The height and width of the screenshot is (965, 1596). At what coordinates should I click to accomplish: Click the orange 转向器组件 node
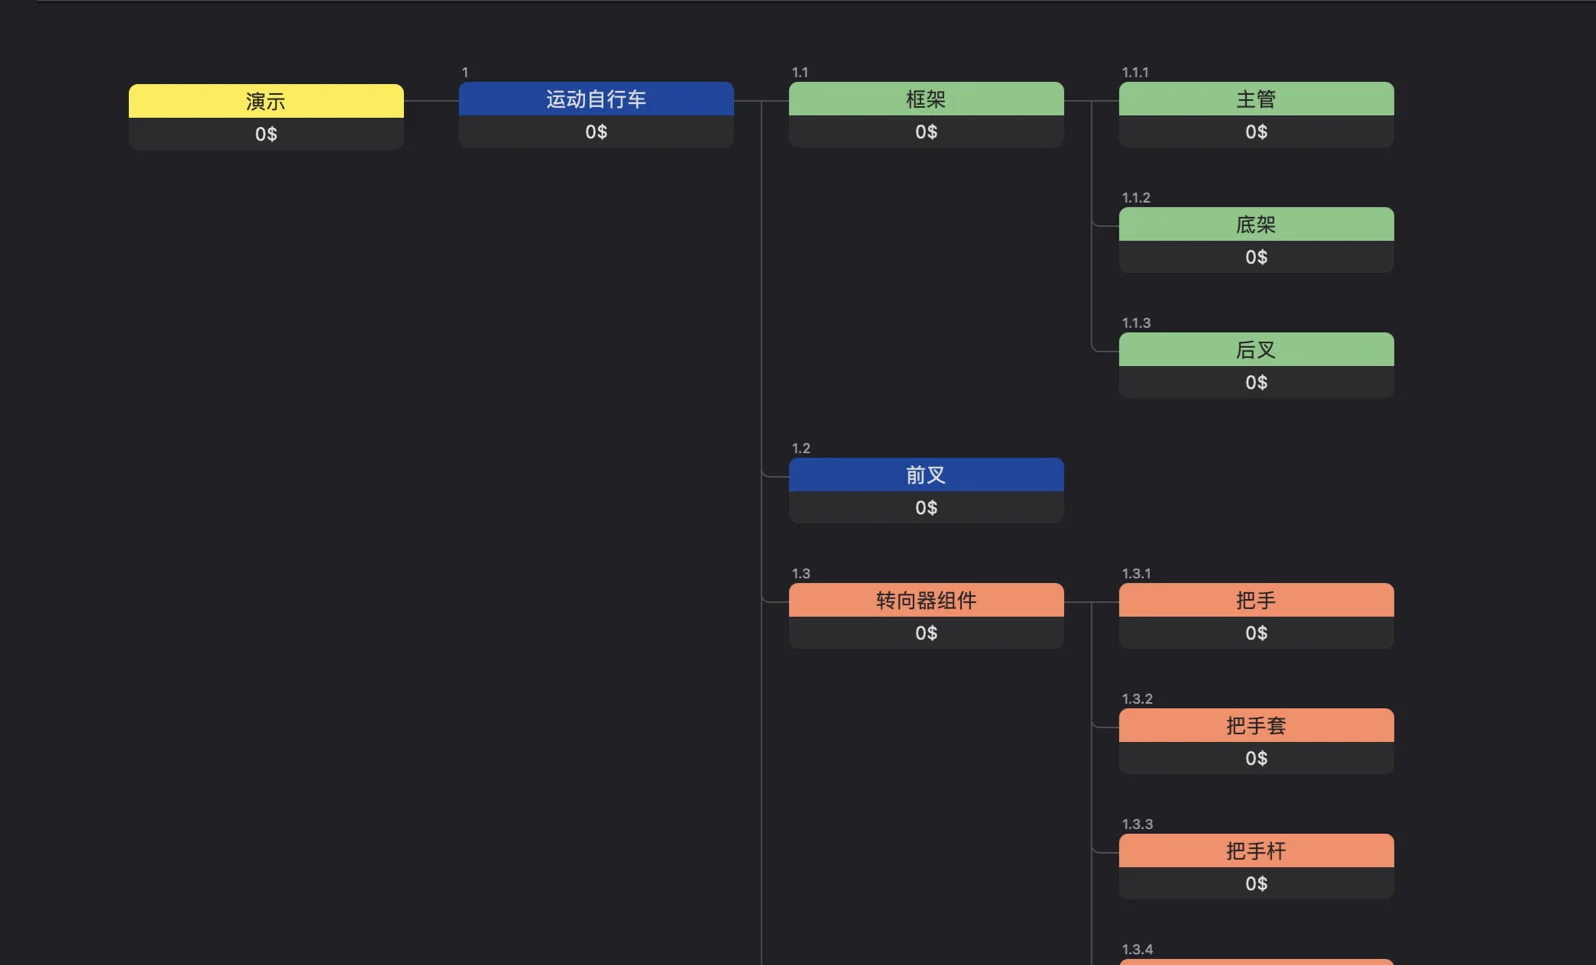926,600
